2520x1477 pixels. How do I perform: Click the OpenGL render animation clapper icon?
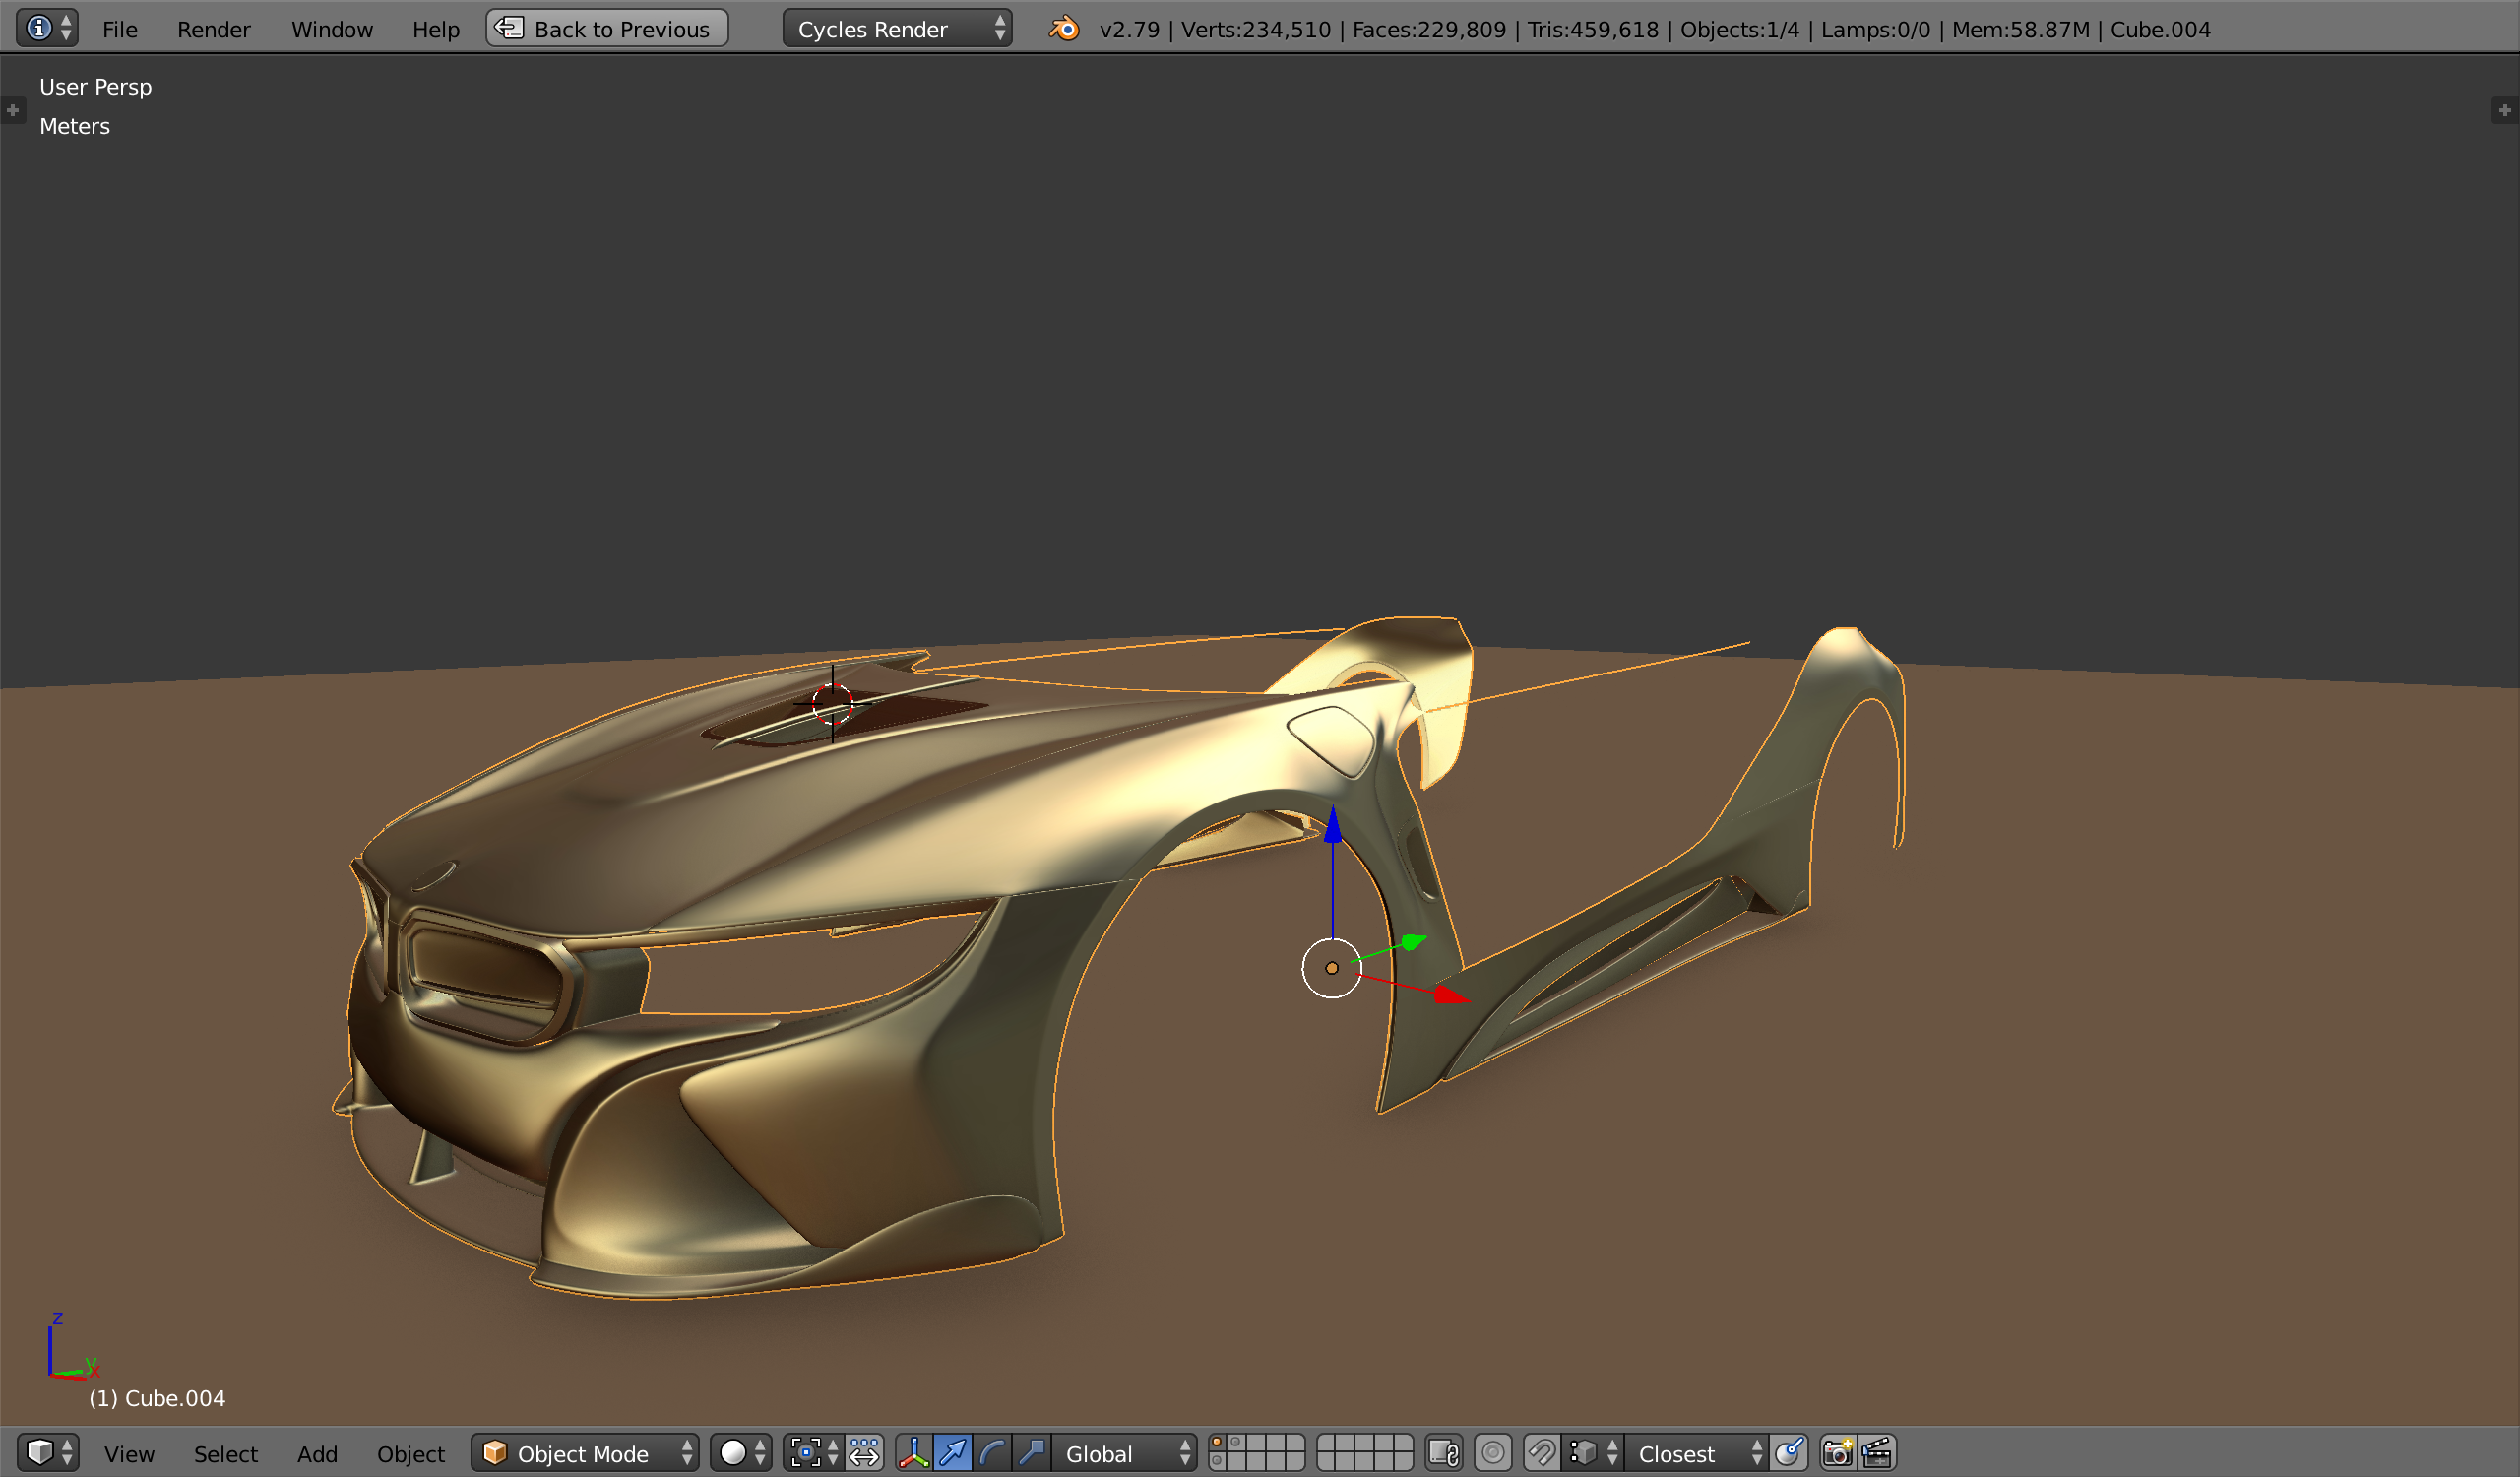(x=1877, y=1453)
